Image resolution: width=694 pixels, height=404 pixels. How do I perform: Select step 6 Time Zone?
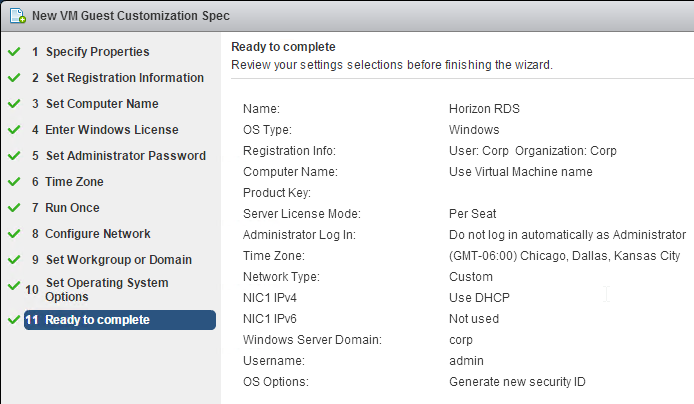tap(68, 182)
